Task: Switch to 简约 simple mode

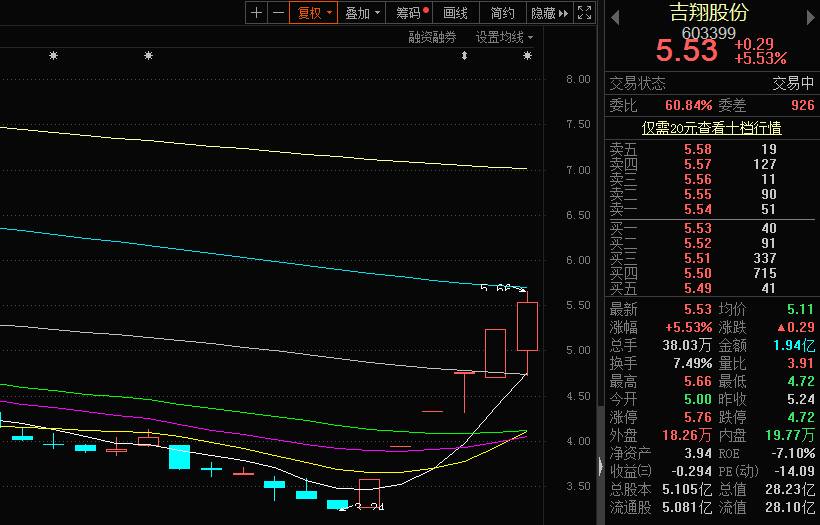Action: pos(503,13)
